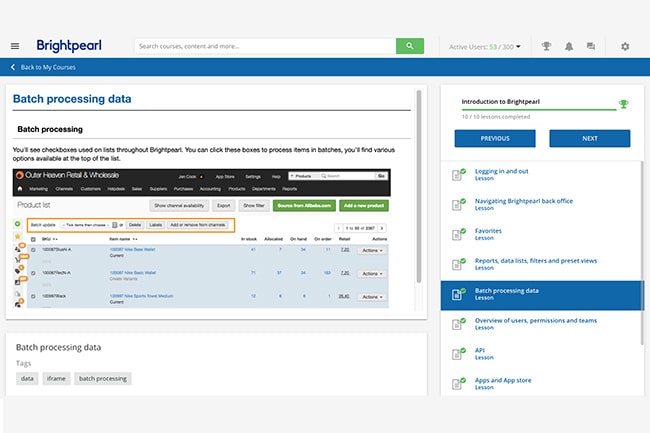Go to next page of product list
This screenshot has width=650, height=433.
pyautogui.click(x=382, y=228)
